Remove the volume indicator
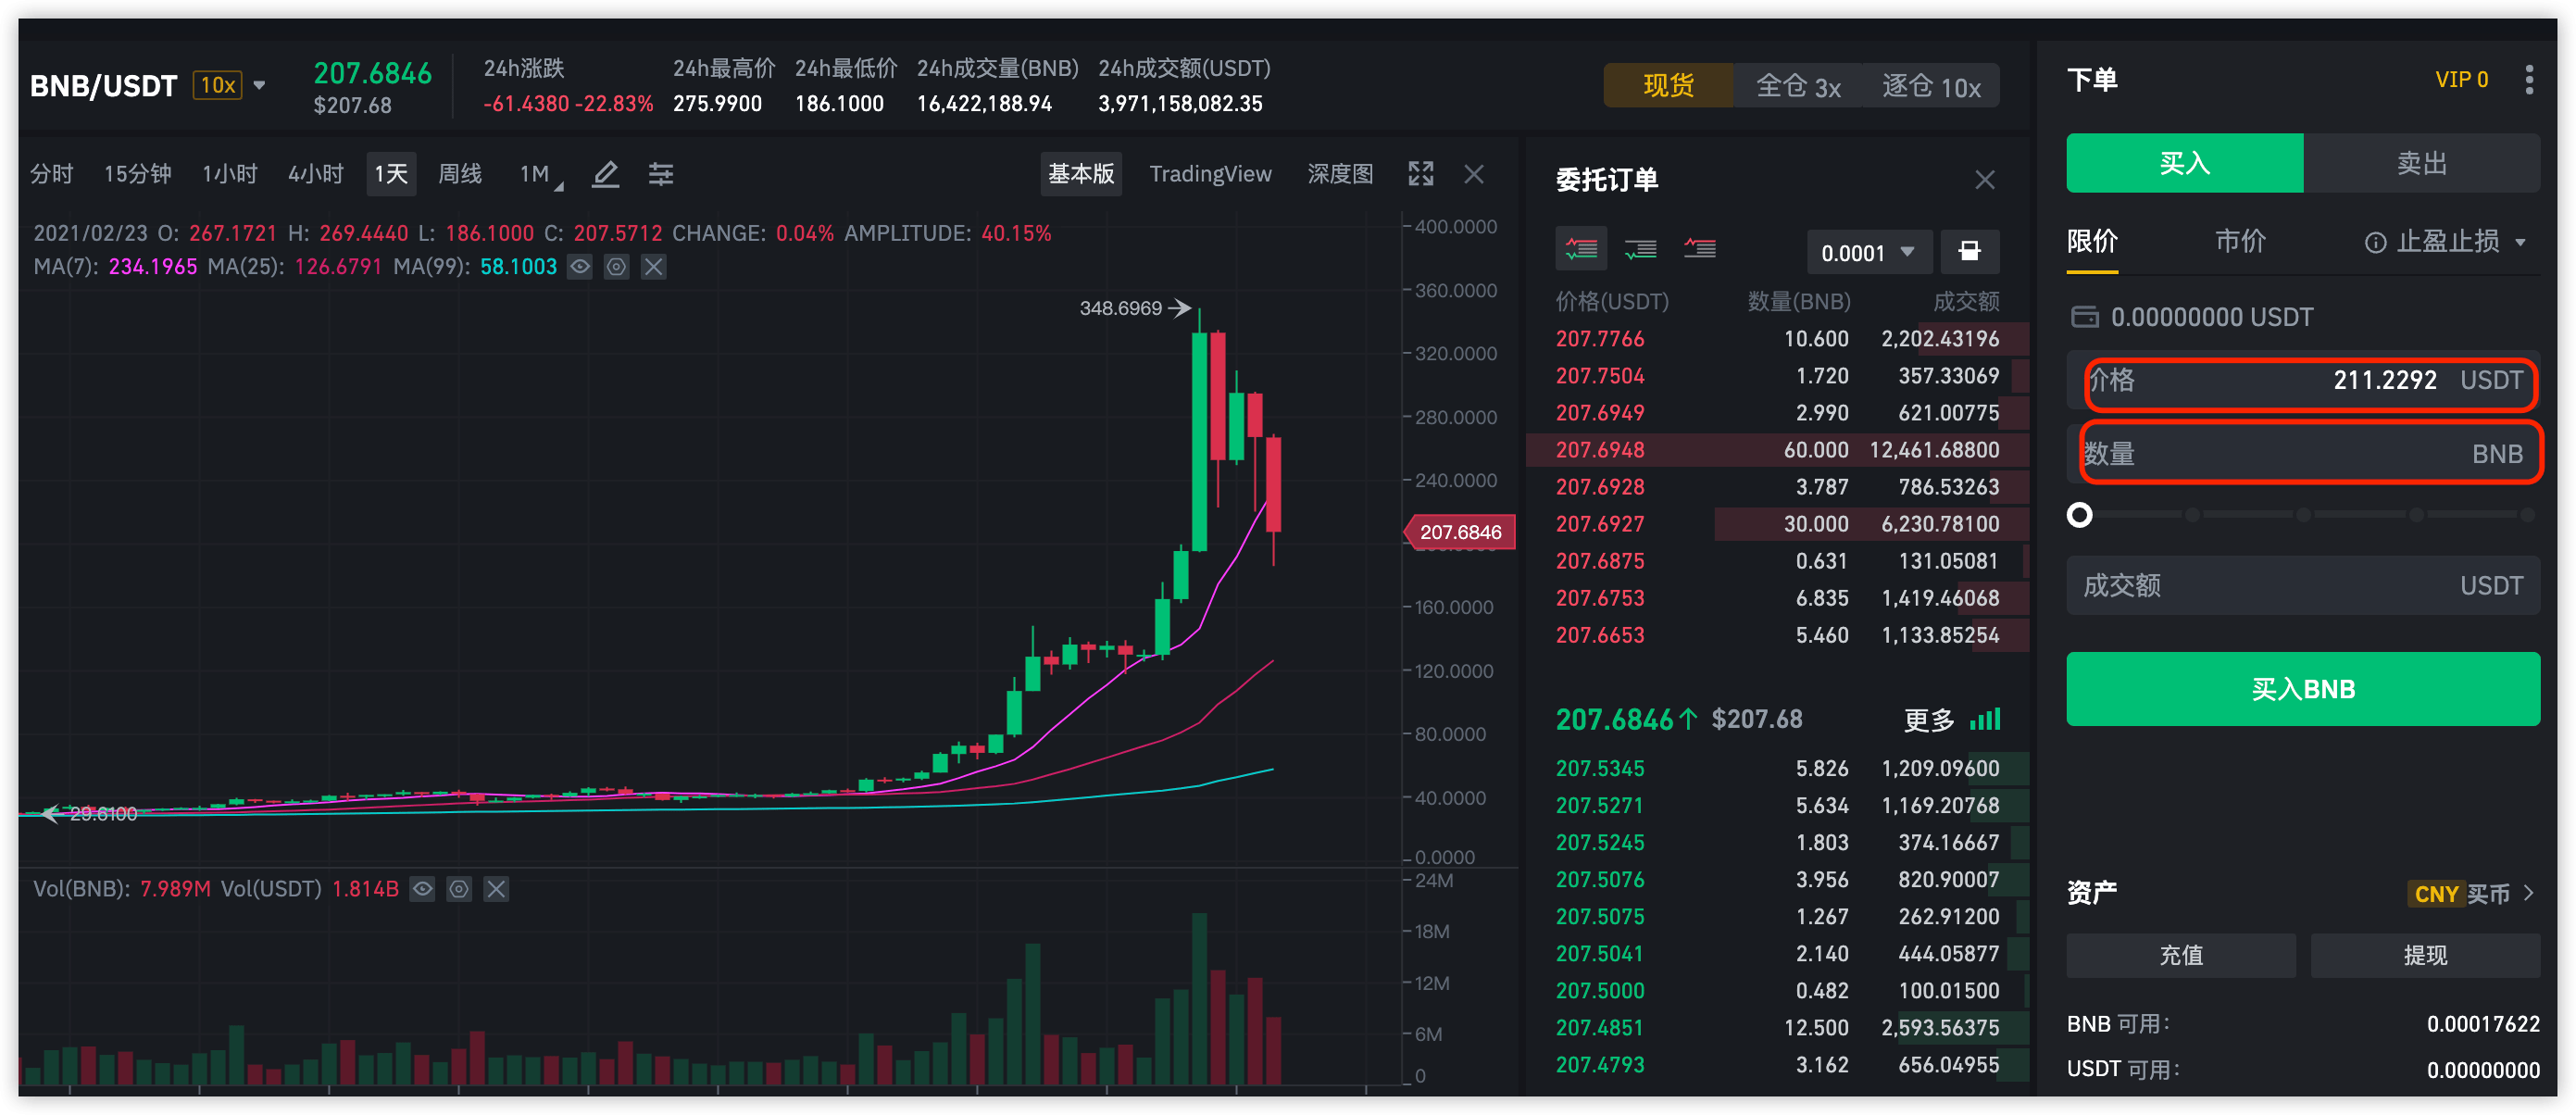This screenshot has width=2576, height=1115. (x=497, y=889)
